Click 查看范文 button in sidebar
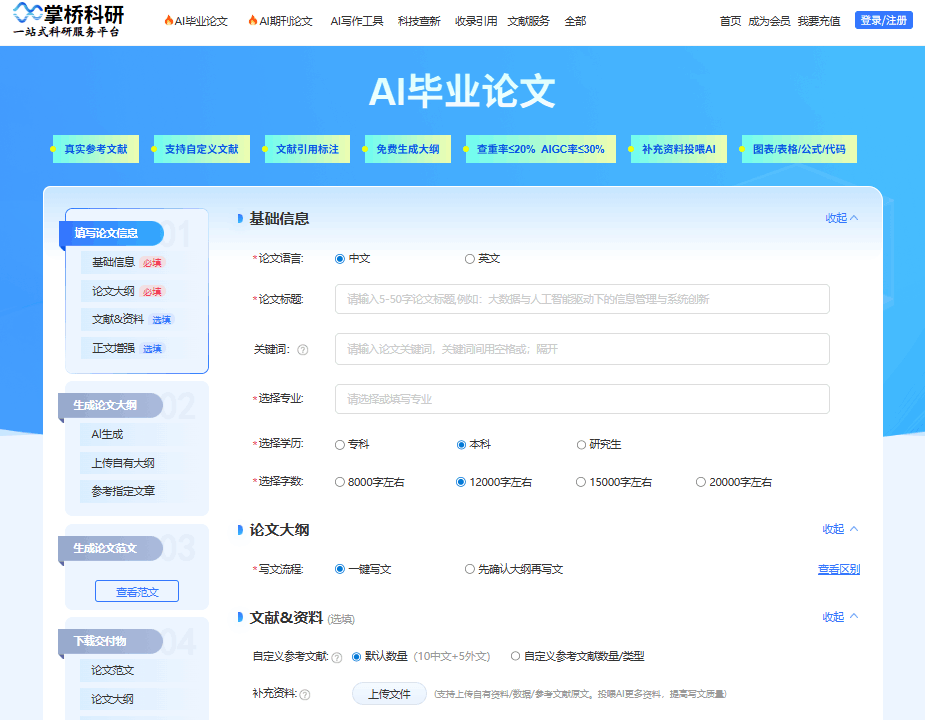The image size is (925, 720). click(137, 591)
